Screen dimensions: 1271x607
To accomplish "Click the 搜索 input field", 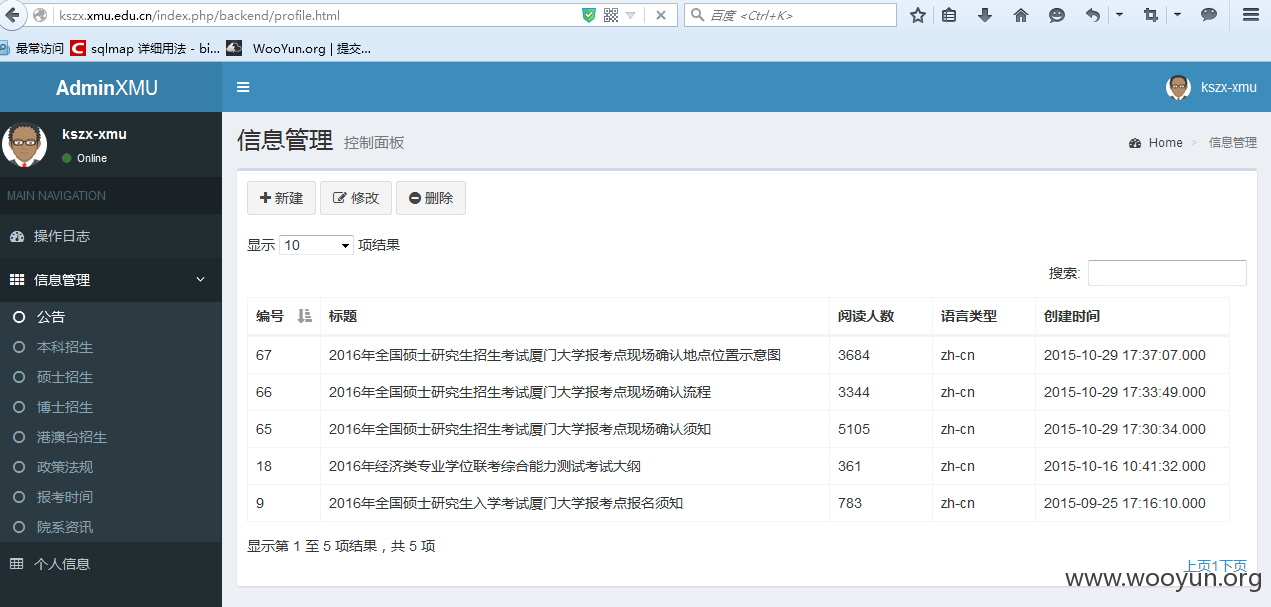I will [1167, 273].
